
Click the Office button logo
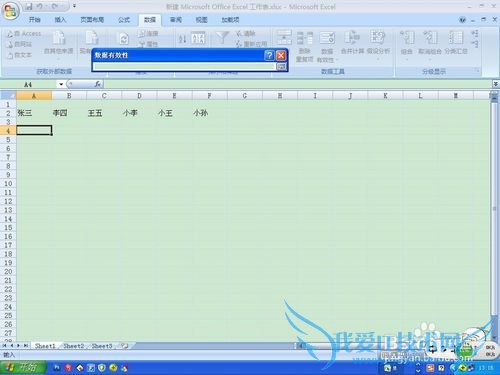pos(10,11)
